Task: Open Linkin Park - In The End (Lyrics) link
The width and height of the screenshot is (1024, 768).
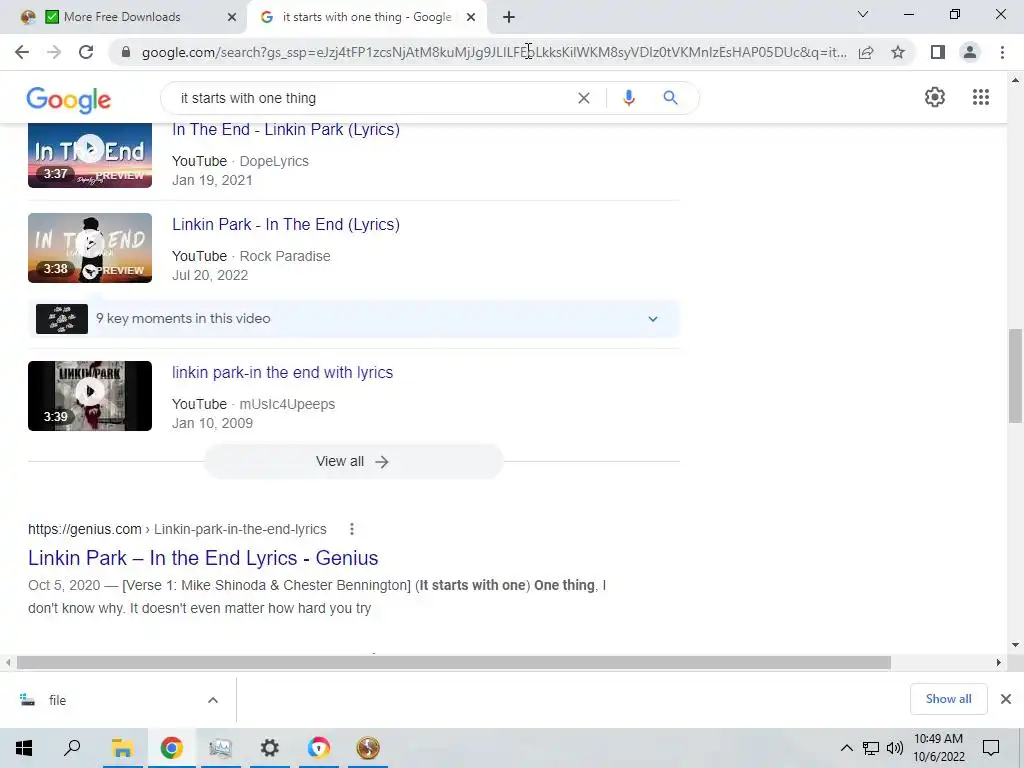Action: [285, 224]
